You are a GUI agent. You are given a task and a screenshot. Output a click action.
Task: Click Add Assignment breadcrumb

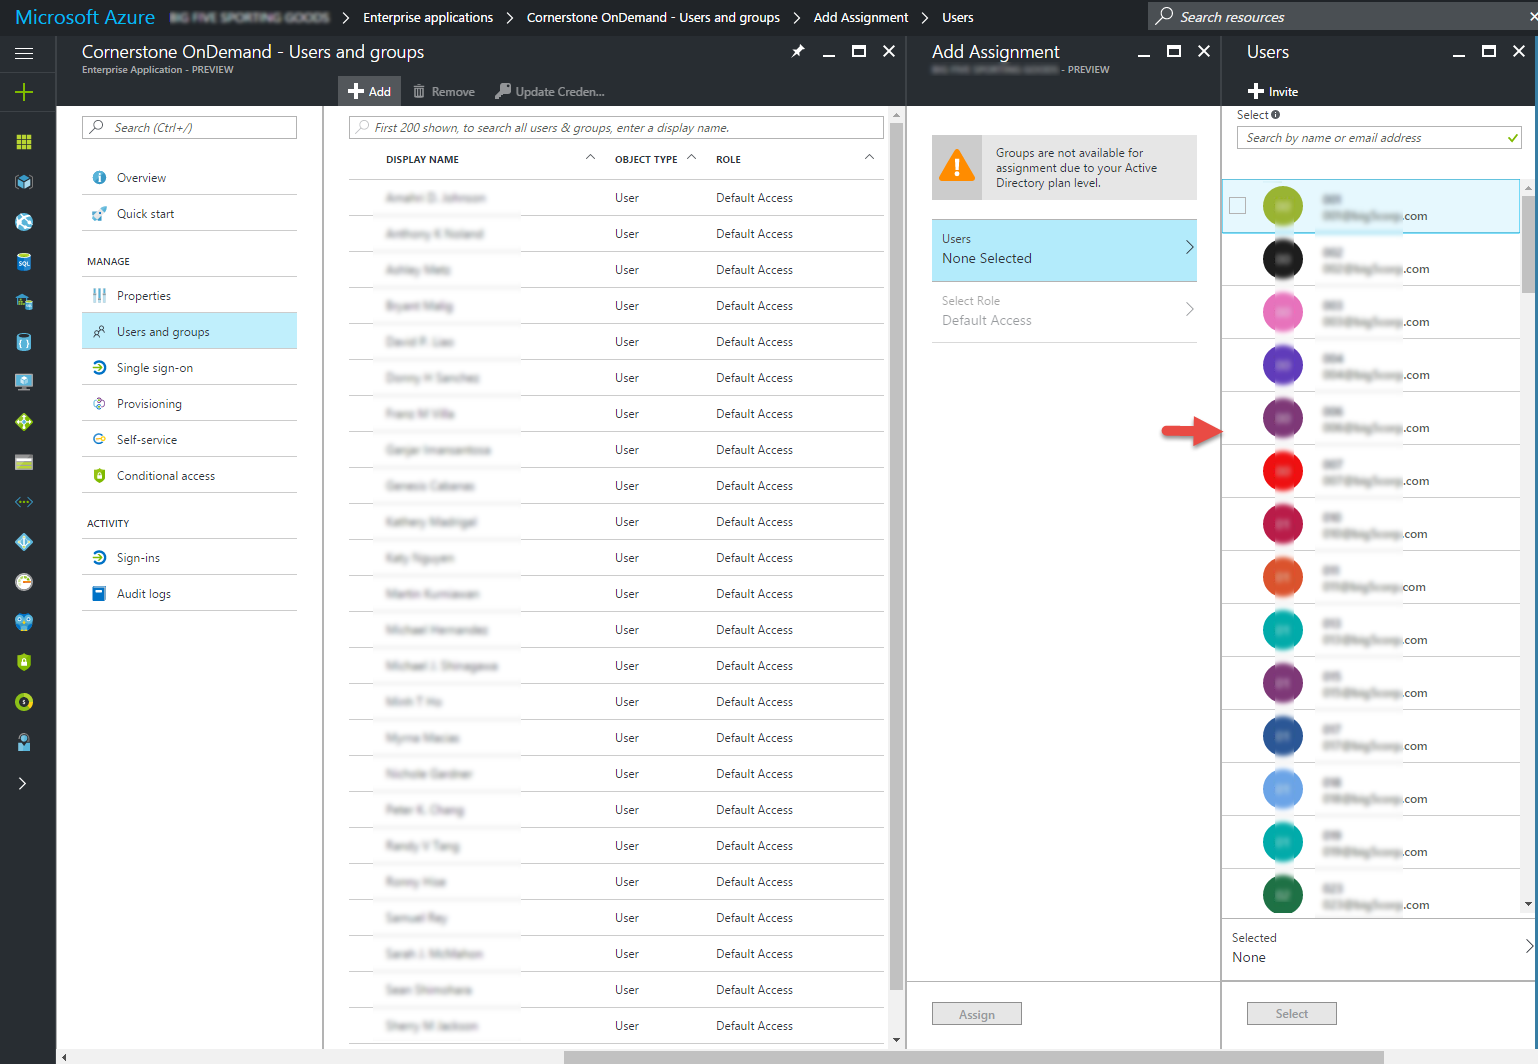coord(861,17)
